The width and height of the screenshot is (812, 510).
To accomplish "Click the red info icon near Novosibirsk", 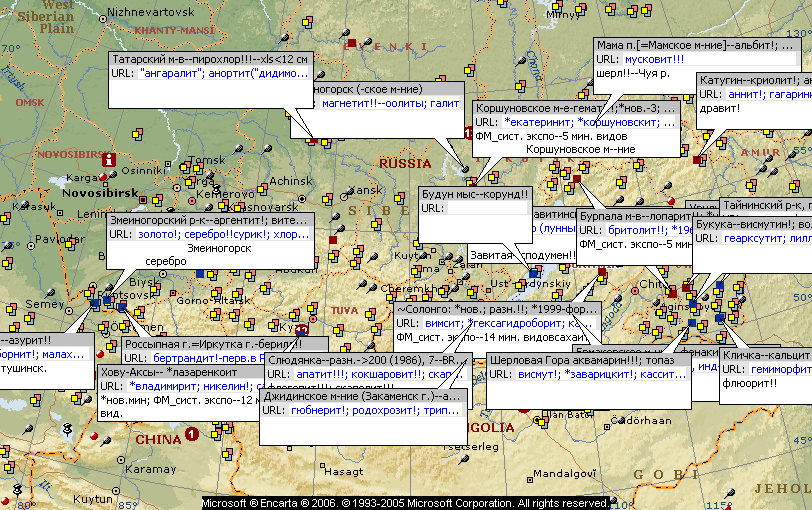I will tap(108, 159).
